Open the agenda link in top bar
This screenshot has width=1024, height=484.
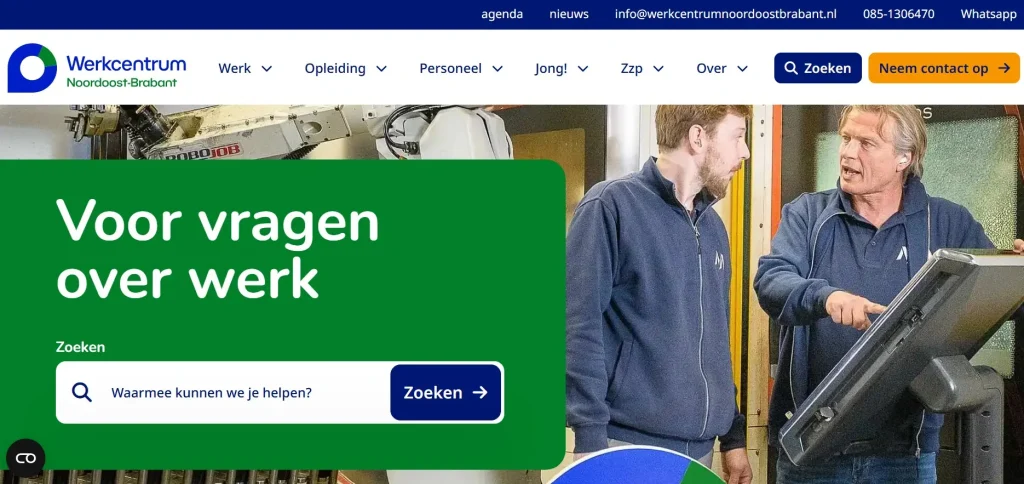(502, 14)
